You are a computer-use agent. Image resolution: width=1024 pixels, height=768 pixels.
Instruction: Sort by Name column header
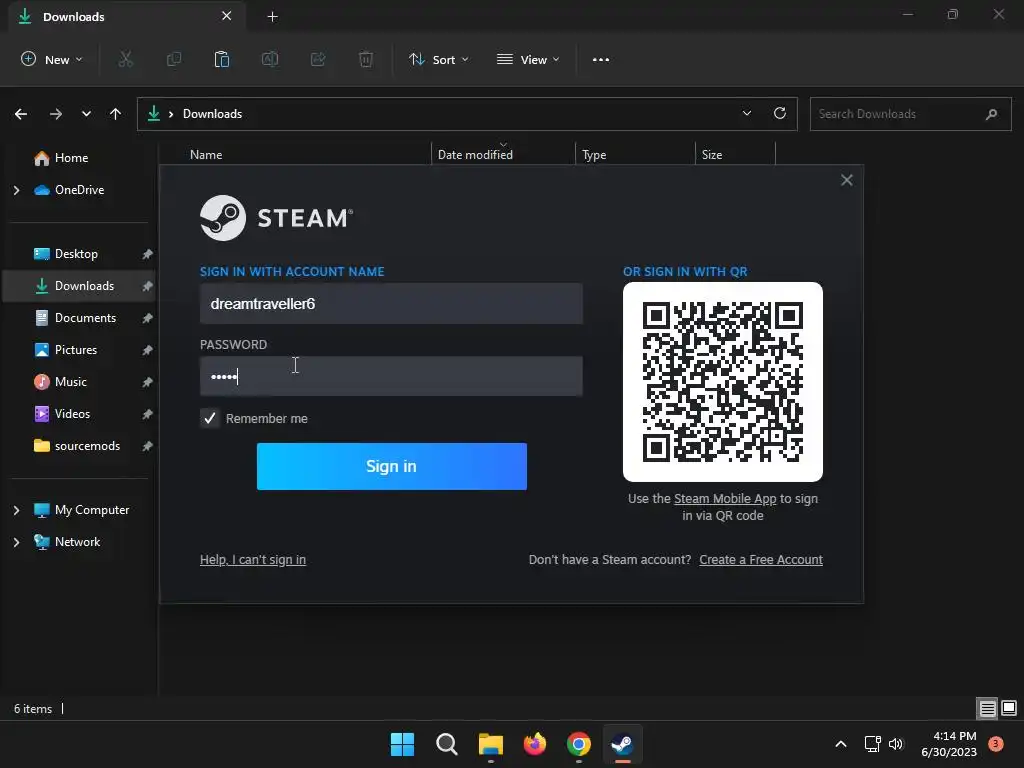(x=206, y=155)
